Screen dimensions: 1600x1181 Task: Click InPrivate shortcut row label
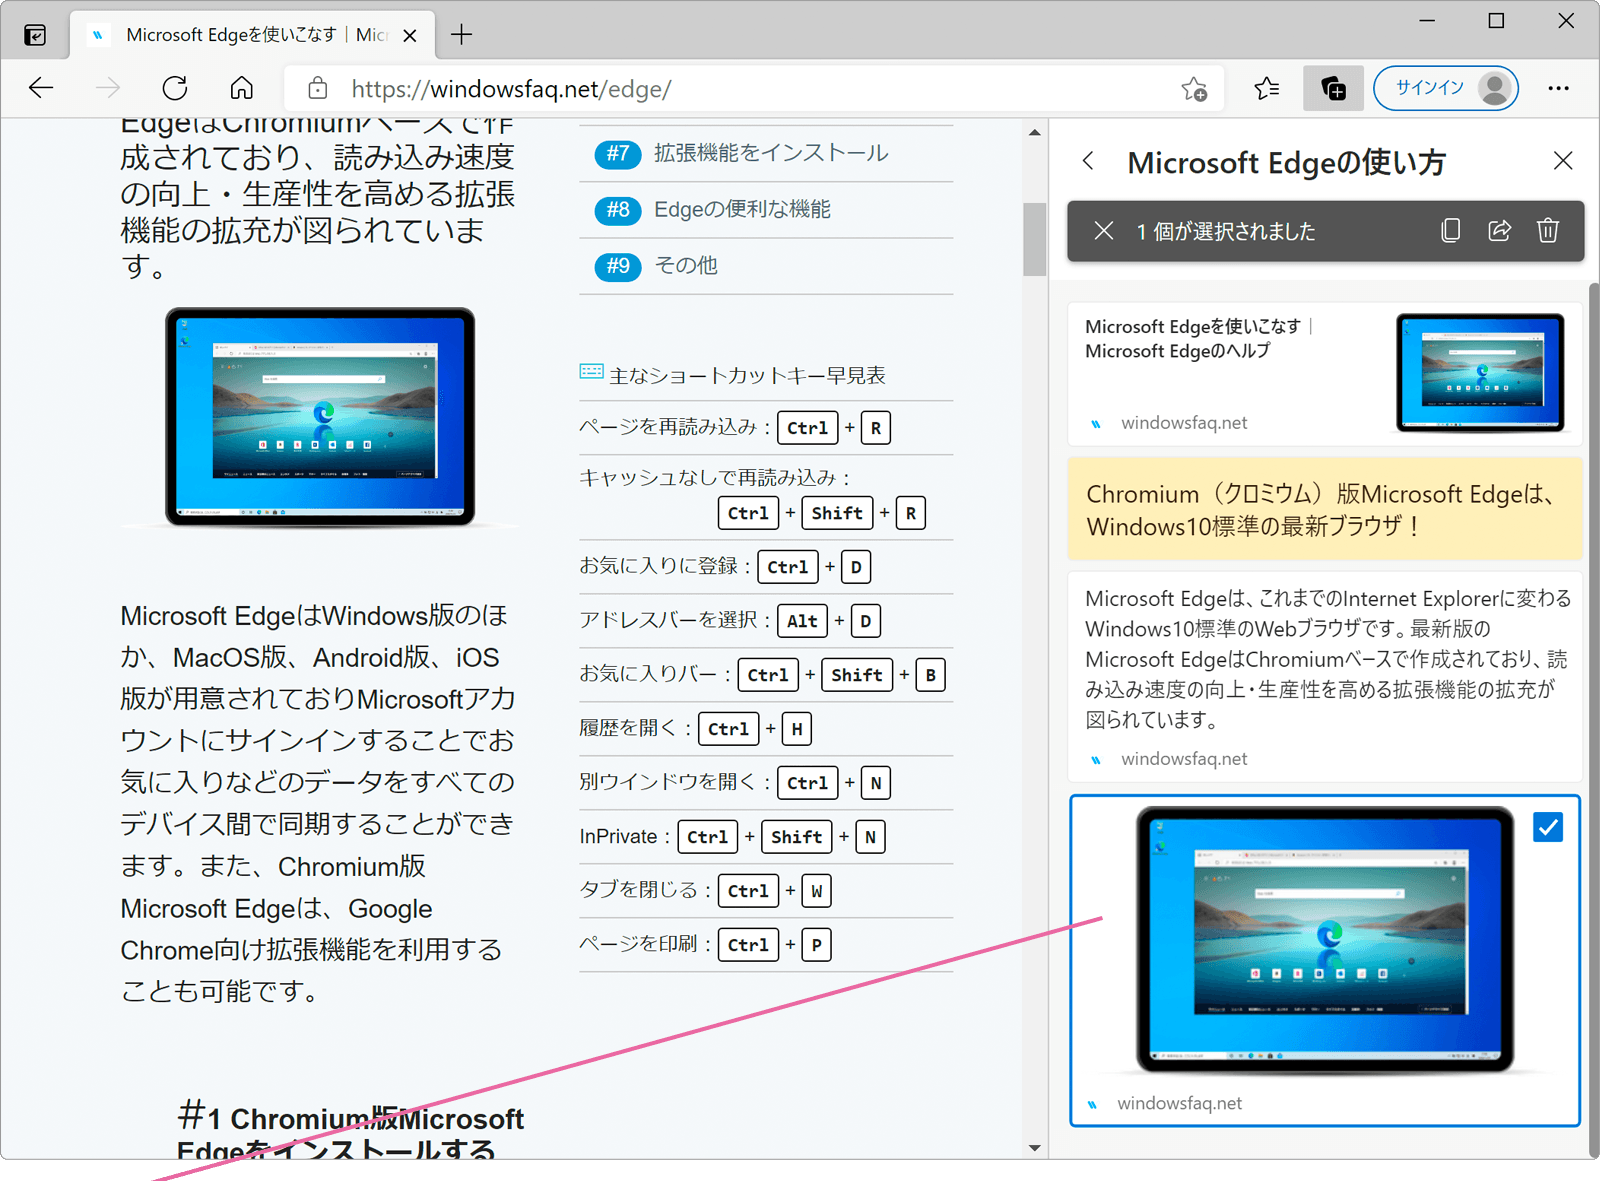[618, 837]
